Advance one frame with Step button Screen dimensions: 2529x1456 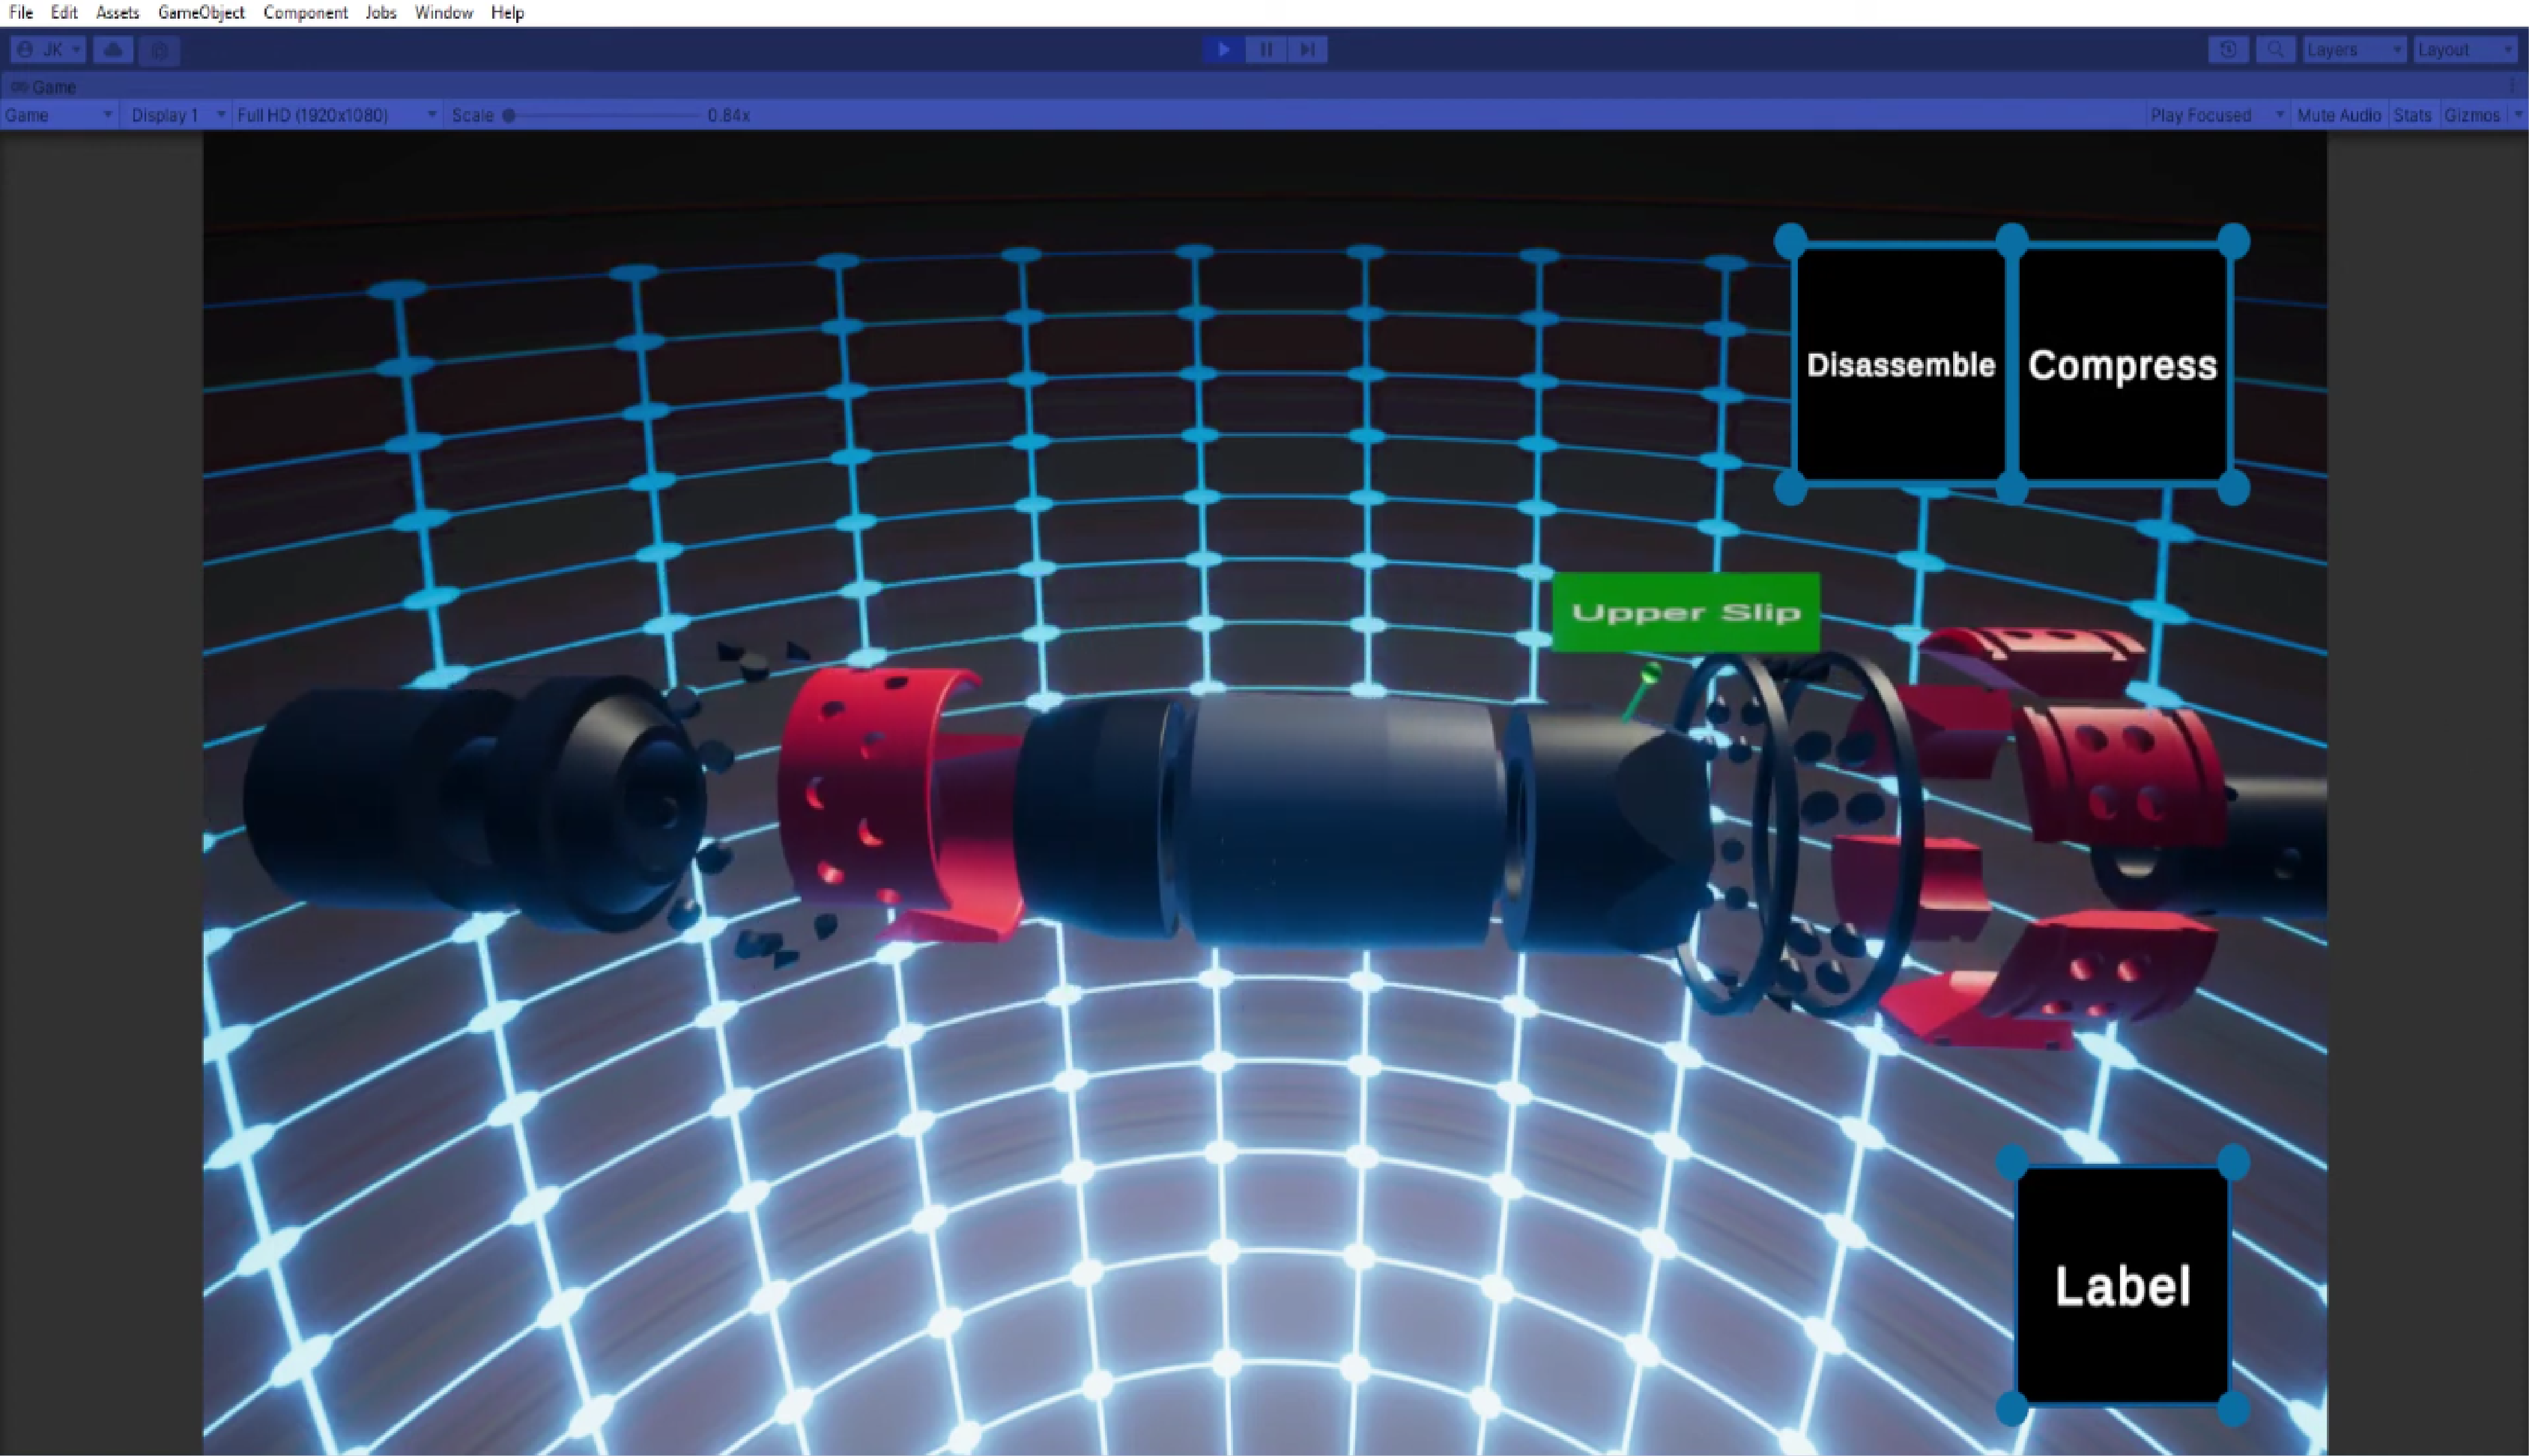click(x=1307, y=49)
